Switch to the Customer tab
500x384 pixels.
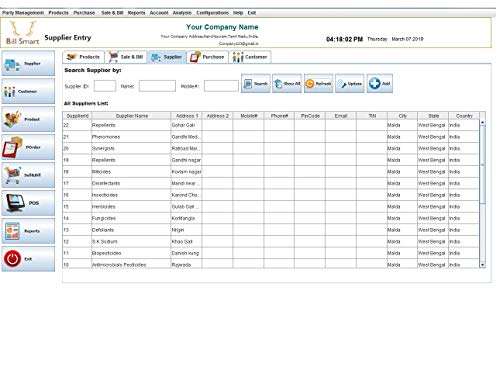(x=250, y=57)
